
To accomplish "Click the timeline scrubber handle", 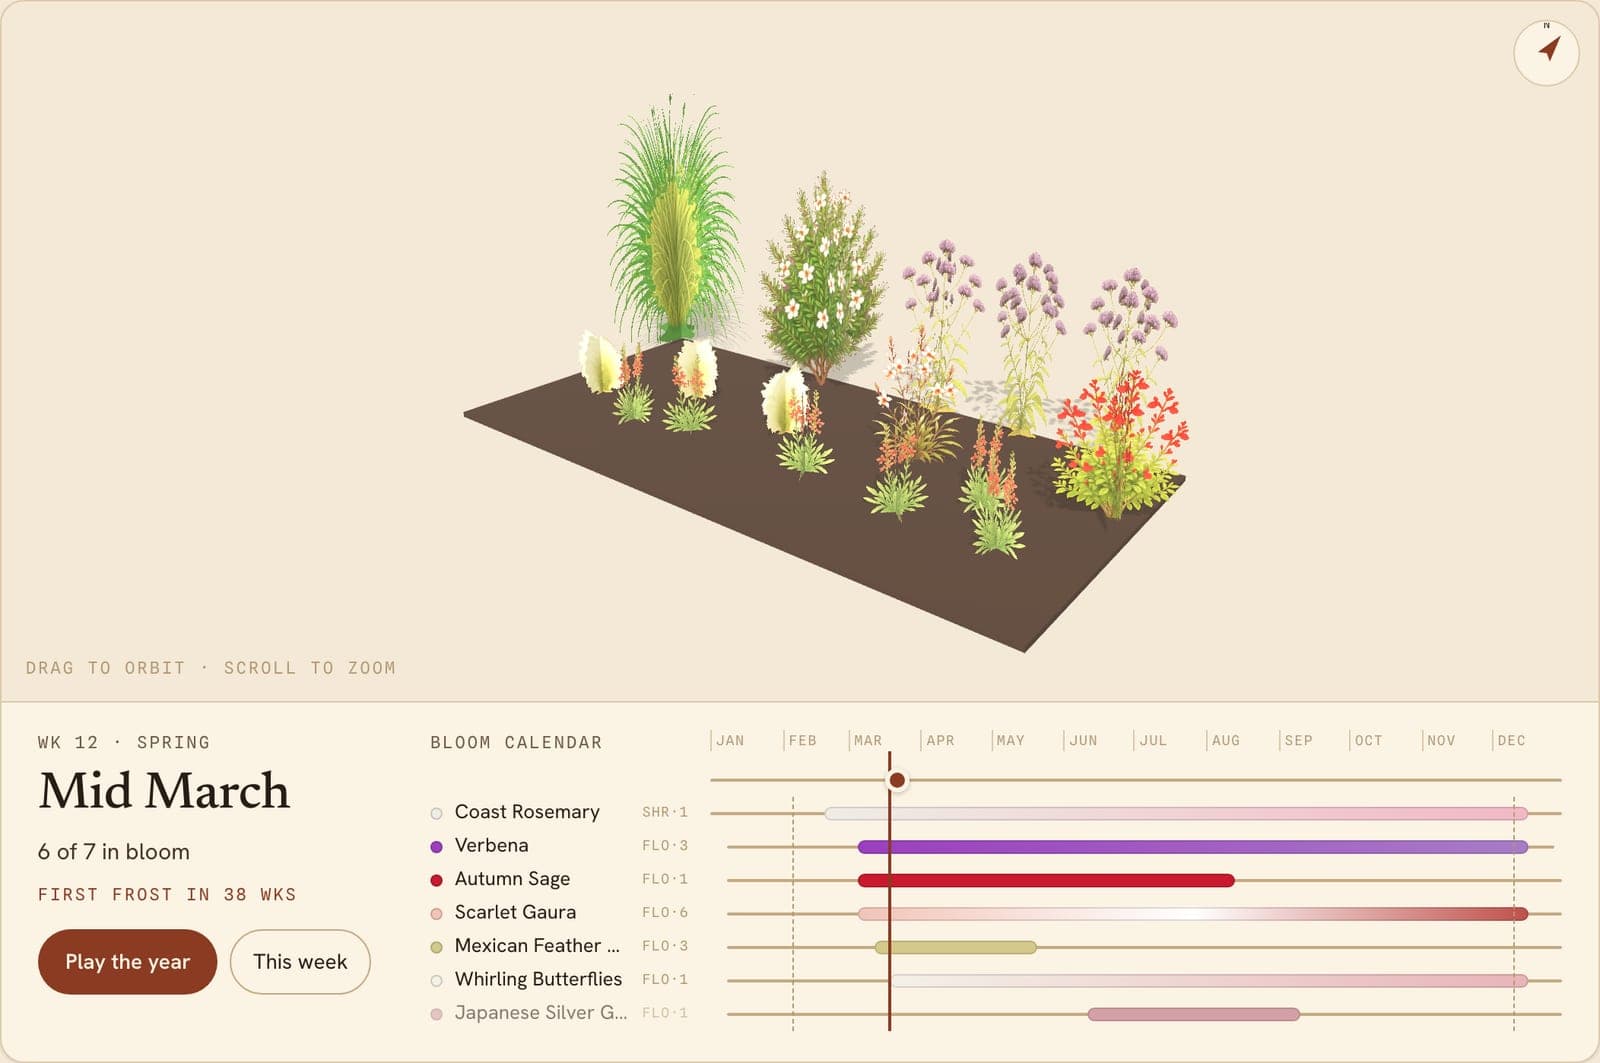I will click(x=897, y=779).
